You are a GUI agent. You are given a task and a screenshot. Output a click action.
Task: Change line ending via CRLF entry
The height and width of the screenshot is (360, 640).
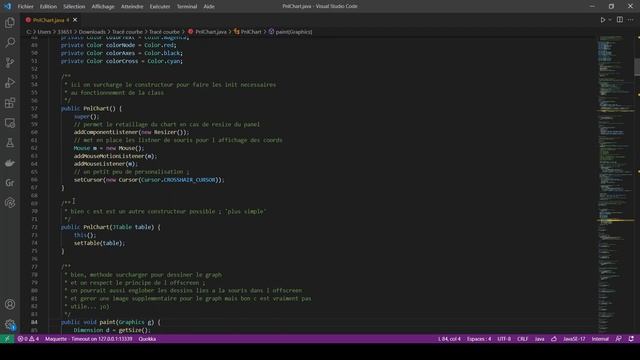522,339
